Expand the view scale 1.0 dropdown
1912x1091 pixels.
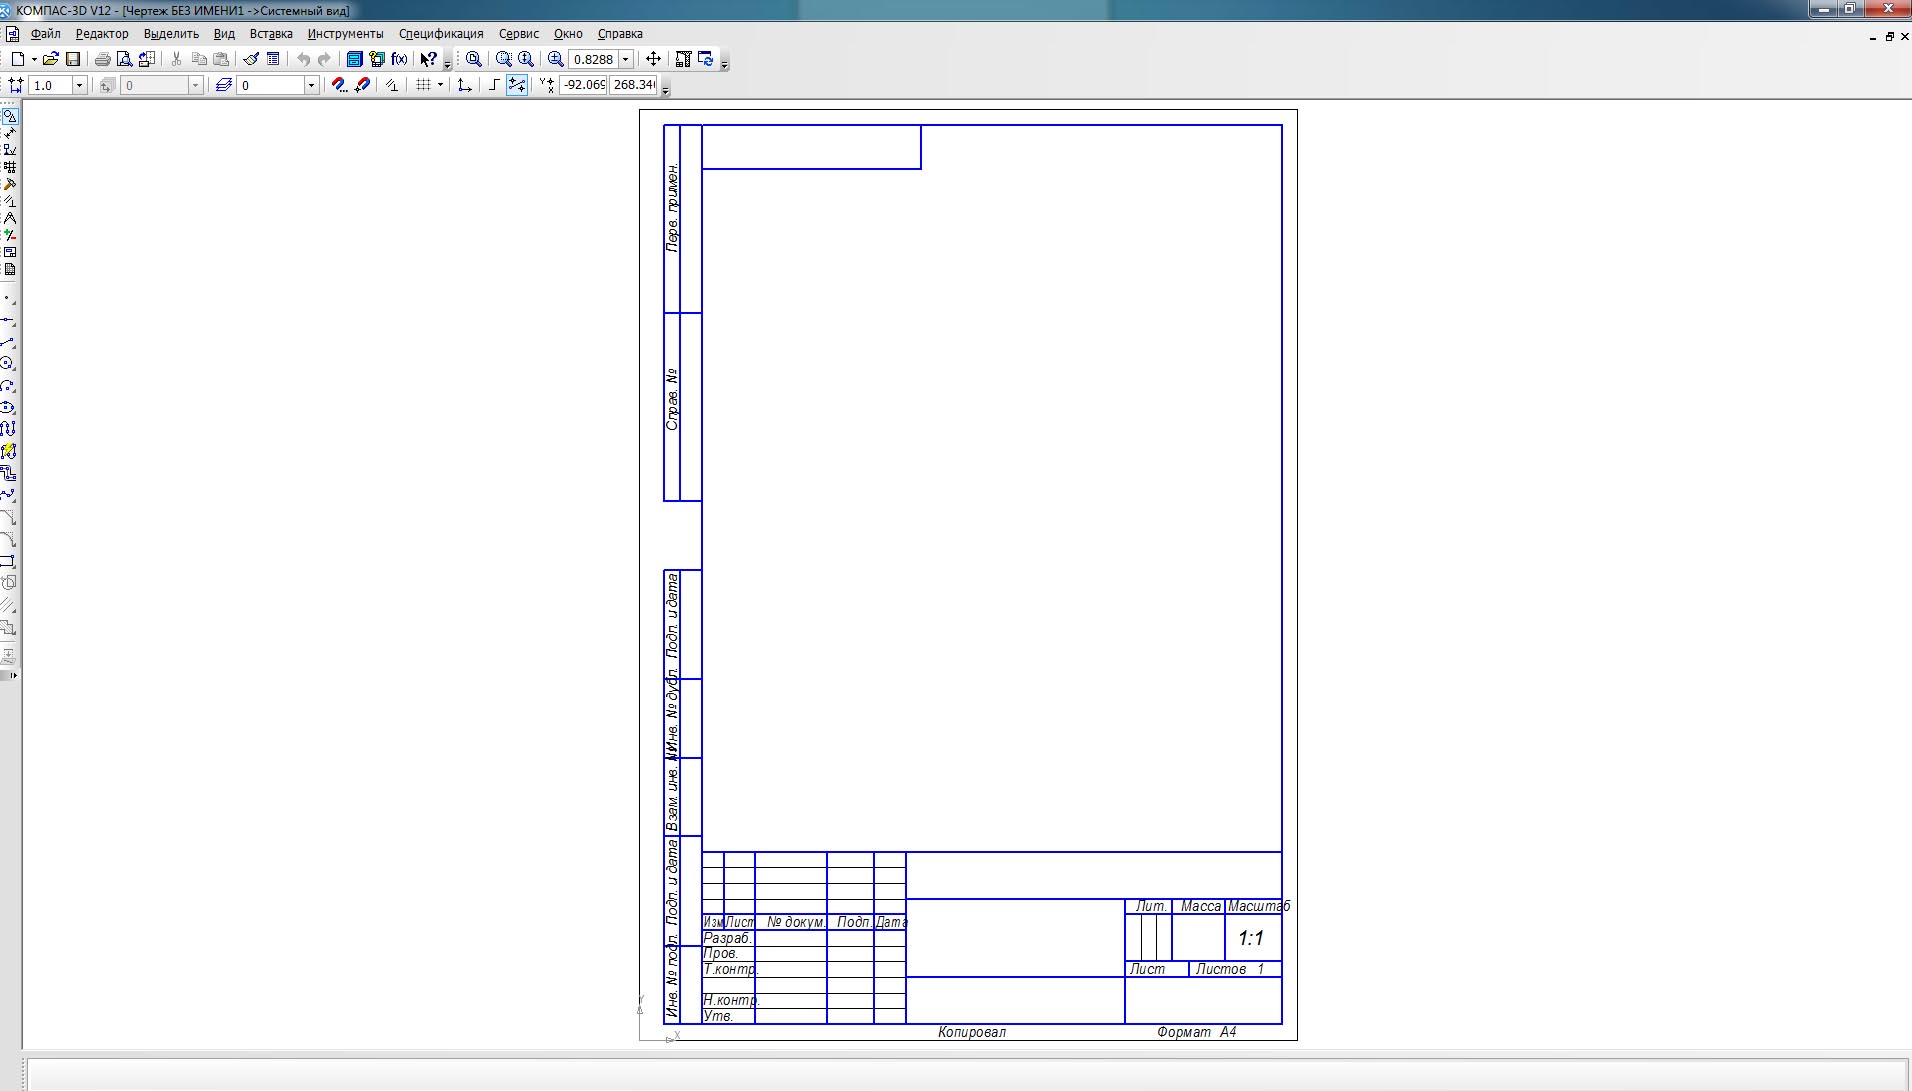pyautogui.click(x=79, y=85)
